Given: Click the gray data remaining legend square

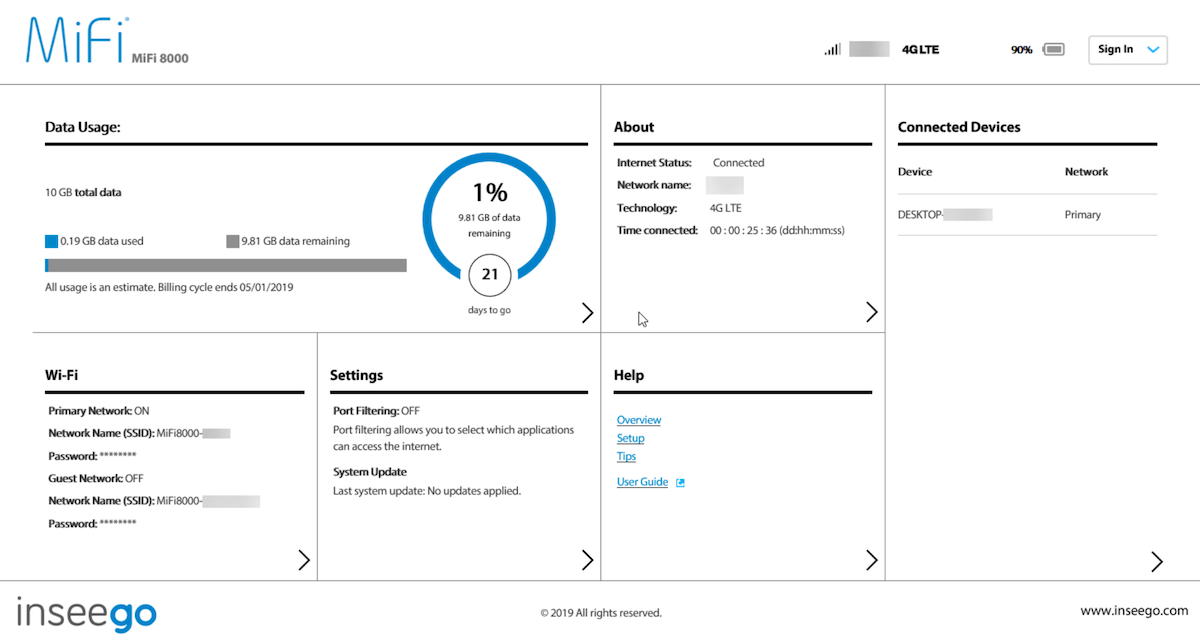Looking at the screenshot, I should click(x=233, y=241).
